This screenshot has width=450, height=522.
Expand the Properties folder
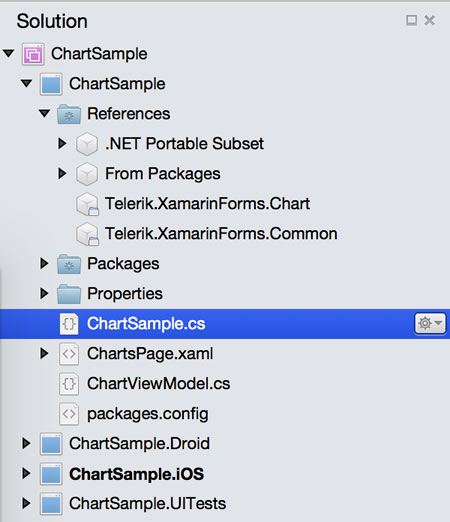pyautogui.click(x=44, y=293)
